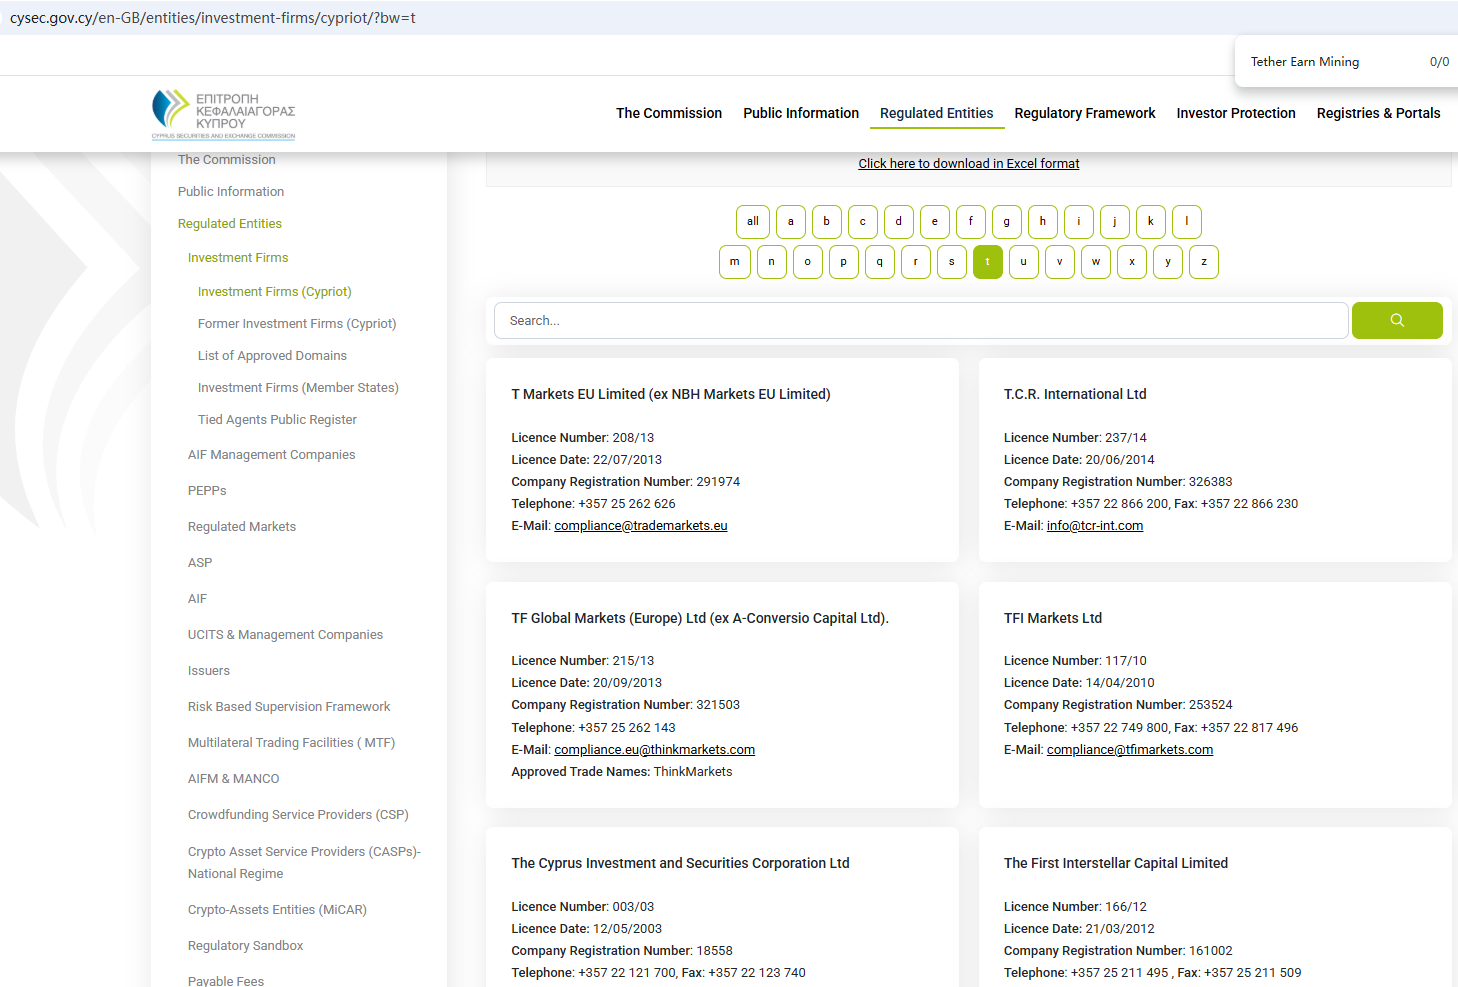
Task: Open compliance@trademarkets.eu email link
Action: tap(640, 526)
